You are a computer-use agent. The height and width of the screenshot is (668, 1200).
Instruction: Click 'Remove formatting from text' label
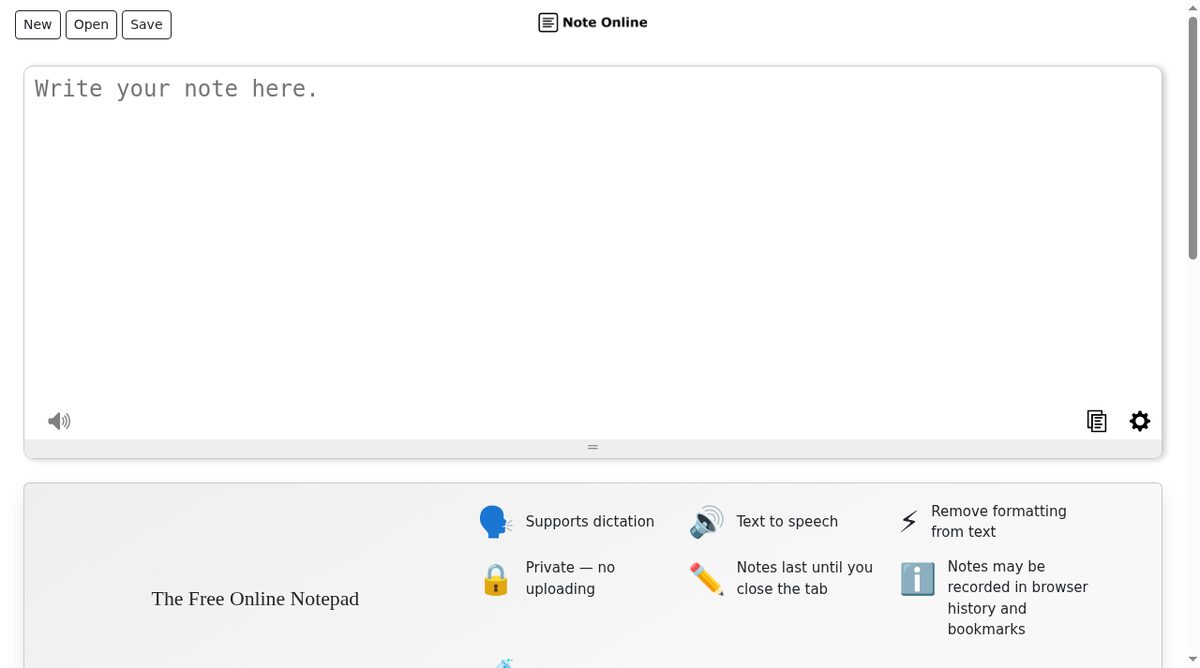[x=999, y=521]
